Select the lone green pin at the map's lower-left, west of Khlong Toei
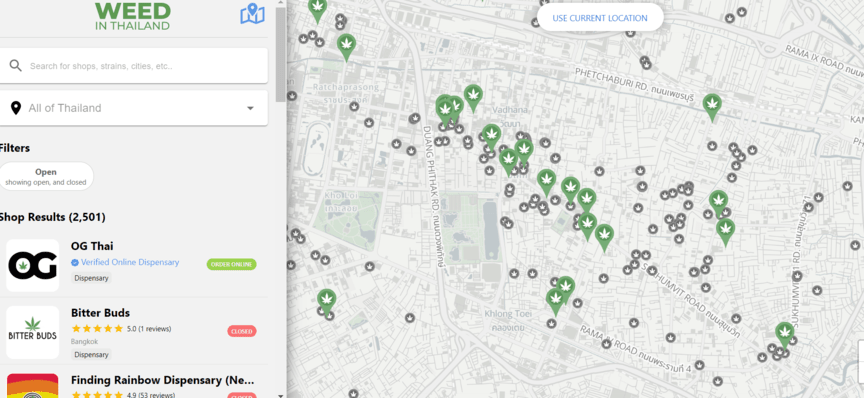This screenshot has width=864, height=398. [327, 302]
